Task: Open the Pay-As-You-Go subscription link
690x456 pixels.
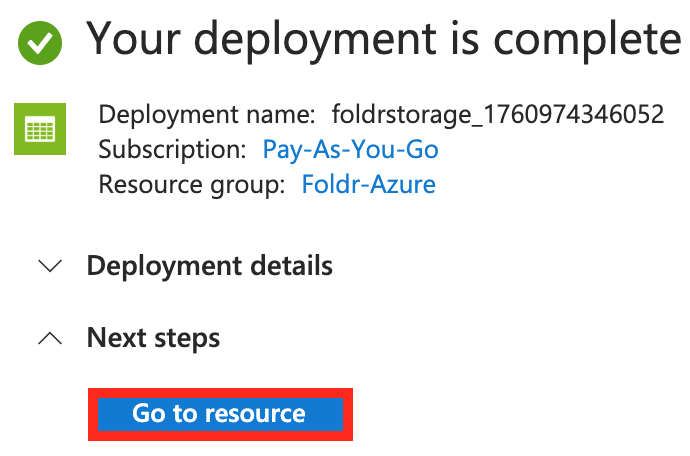Action: pyautogui.click(x=350, y=150)
